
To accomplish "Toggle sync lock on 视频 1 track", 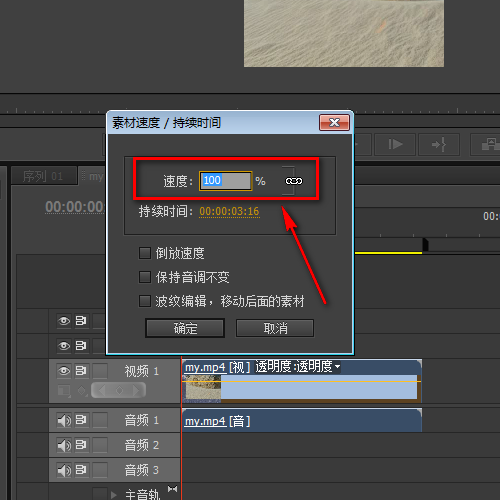I will (81, 371).
